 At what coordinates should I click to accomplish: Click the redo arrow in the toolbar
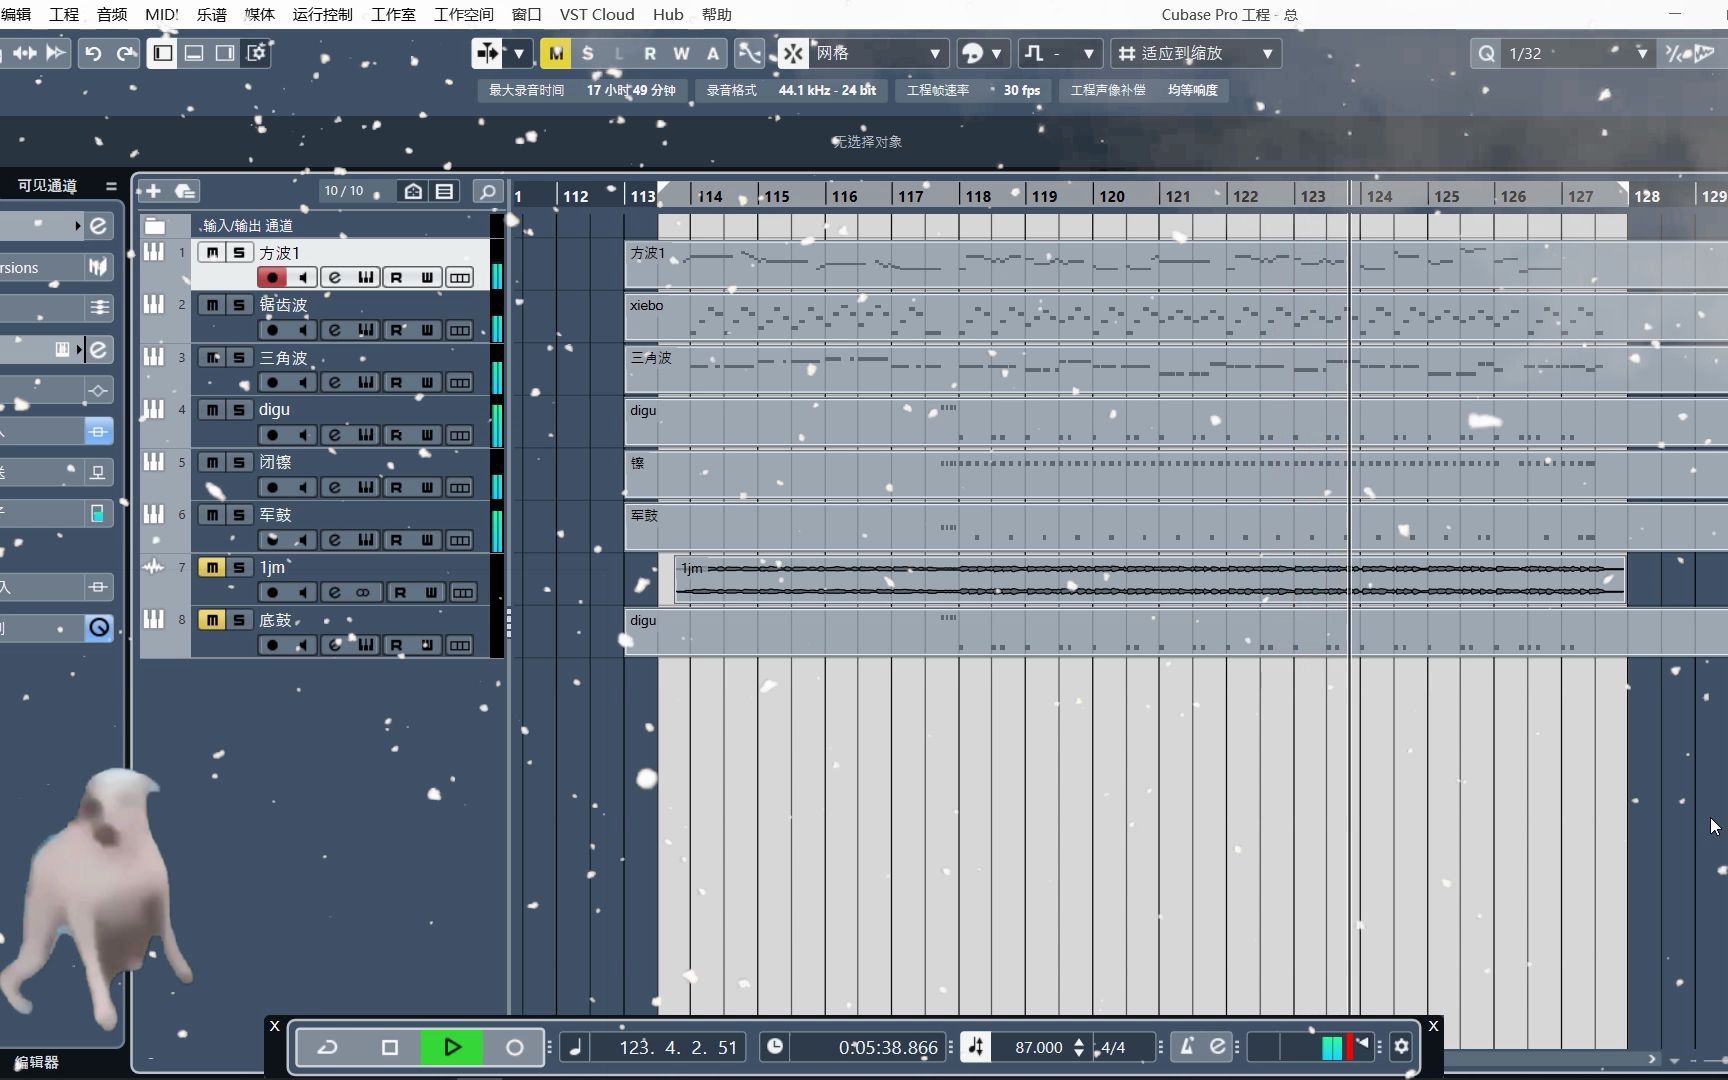[x=125, y=54]
